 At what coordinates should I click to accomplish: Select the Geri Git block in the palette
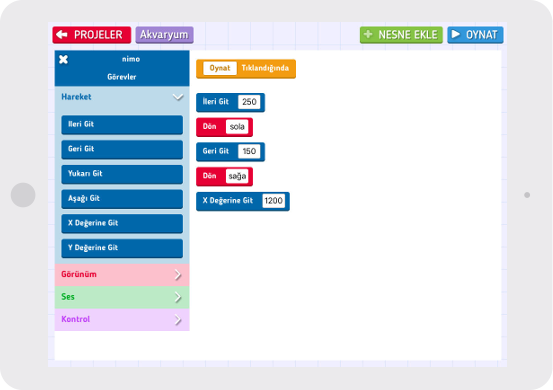click(x=122, y=149)
